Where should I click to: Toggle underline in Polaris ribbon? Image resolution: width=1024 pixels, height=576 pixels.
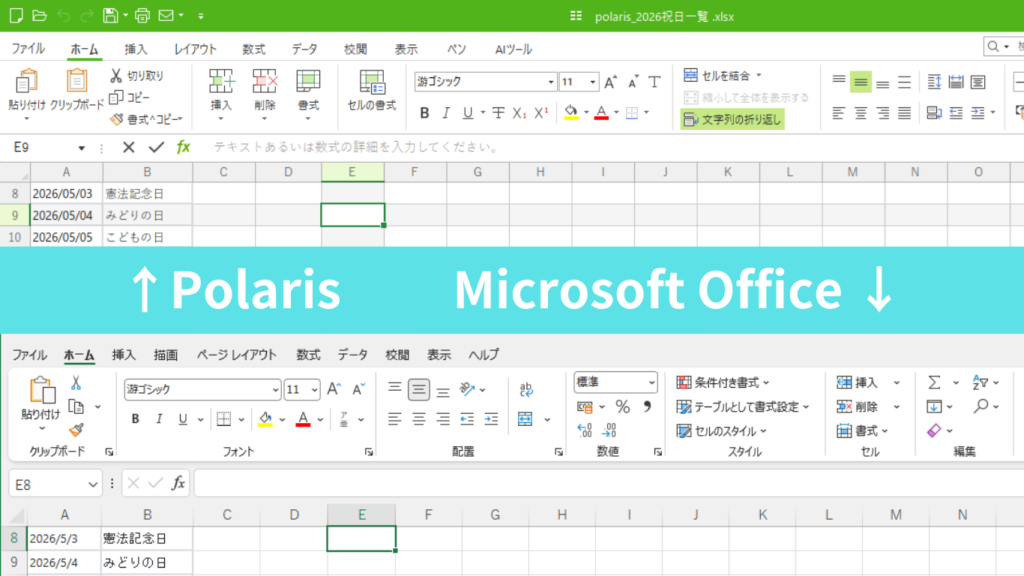[x=468, y=113]
